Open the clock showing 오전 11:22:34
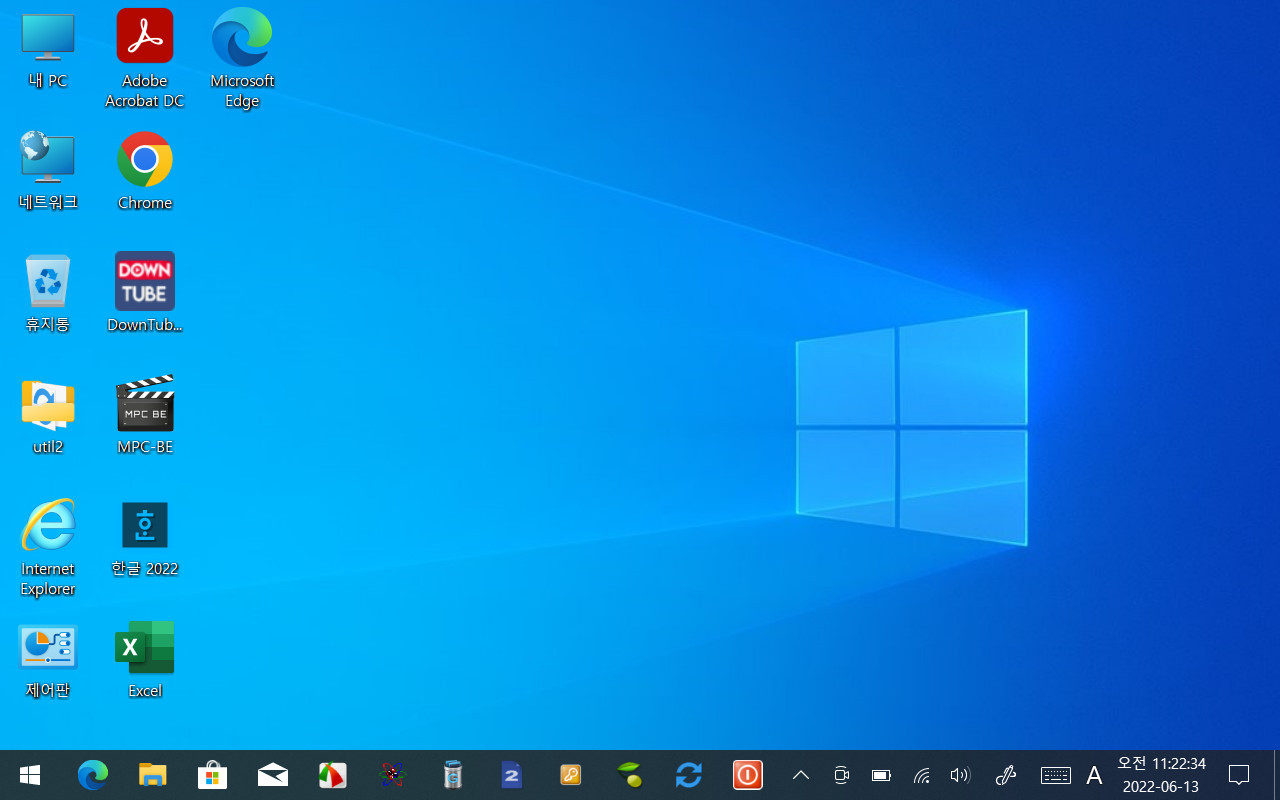 (x=1161, y=775)
